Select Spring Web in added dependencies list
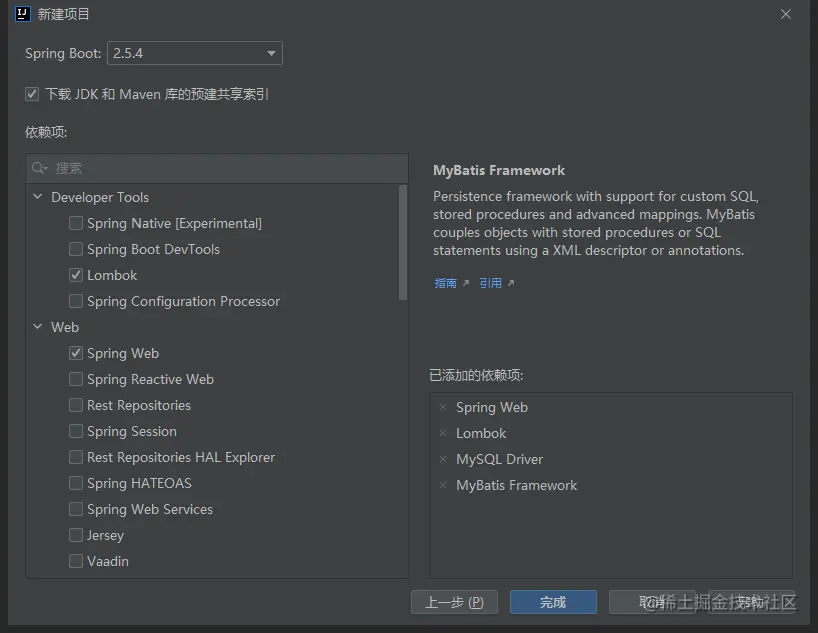Screen dimensions: 818x633 [492, 407]
